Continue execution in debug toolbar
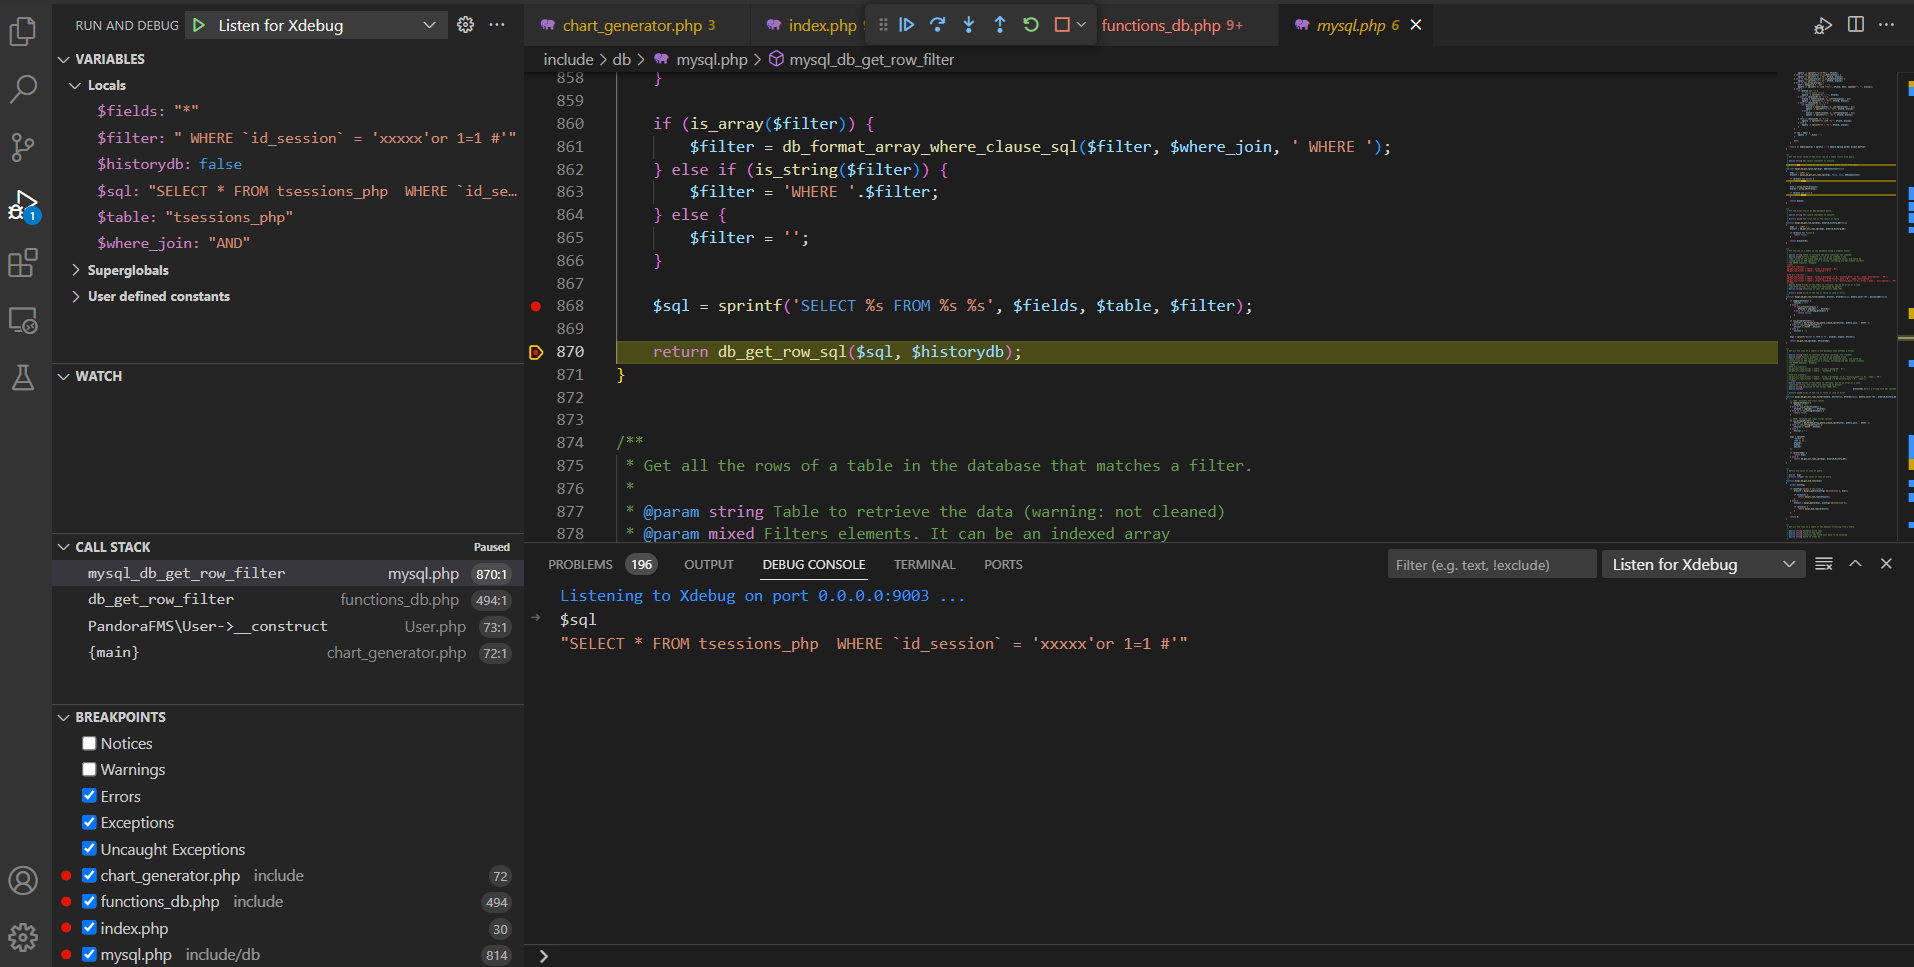The width and height of the screenshot is (1914, 967). point(907,25)
